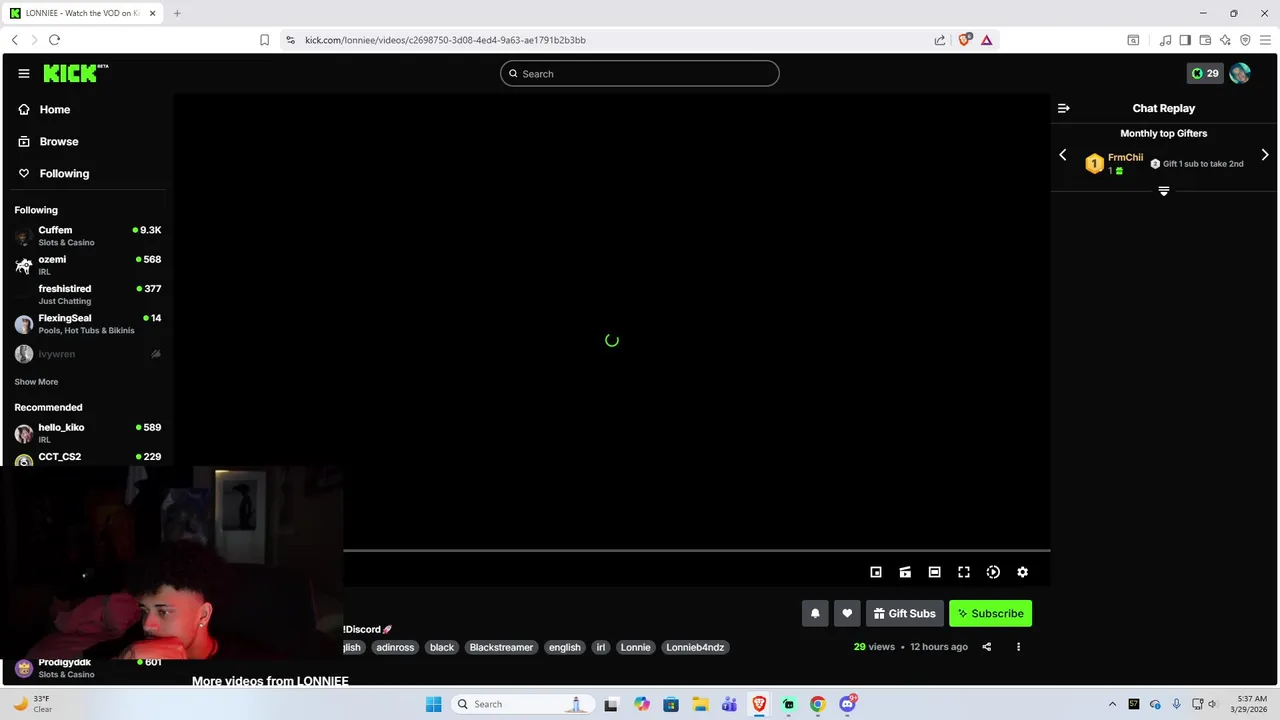
Task: Open the three-dot more options menu
Action: click(1018, 647)
